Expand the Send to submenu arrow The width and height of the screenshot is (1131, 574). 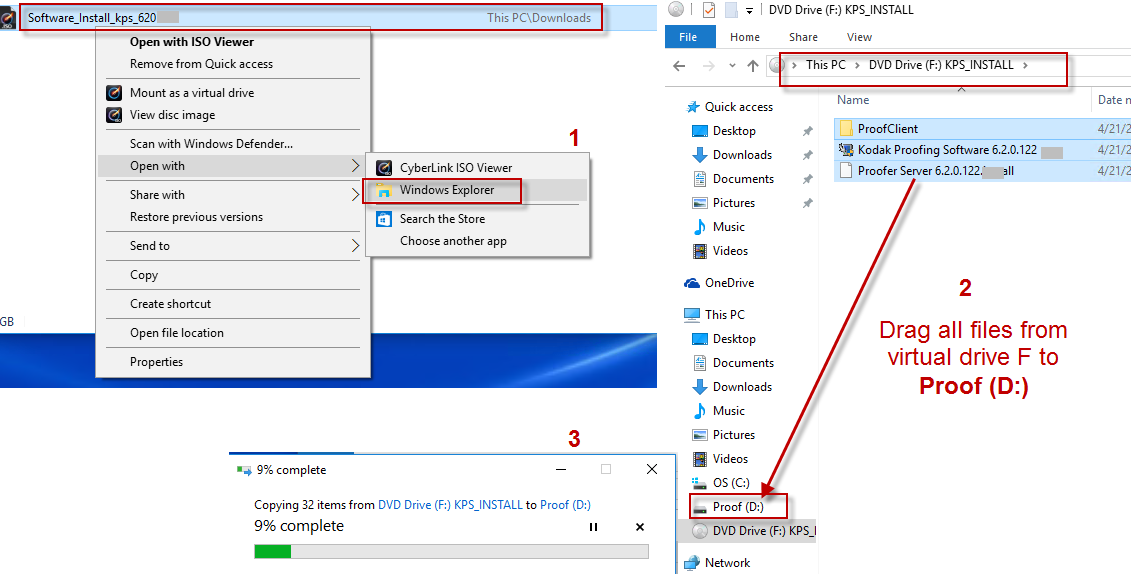(355, 246)
